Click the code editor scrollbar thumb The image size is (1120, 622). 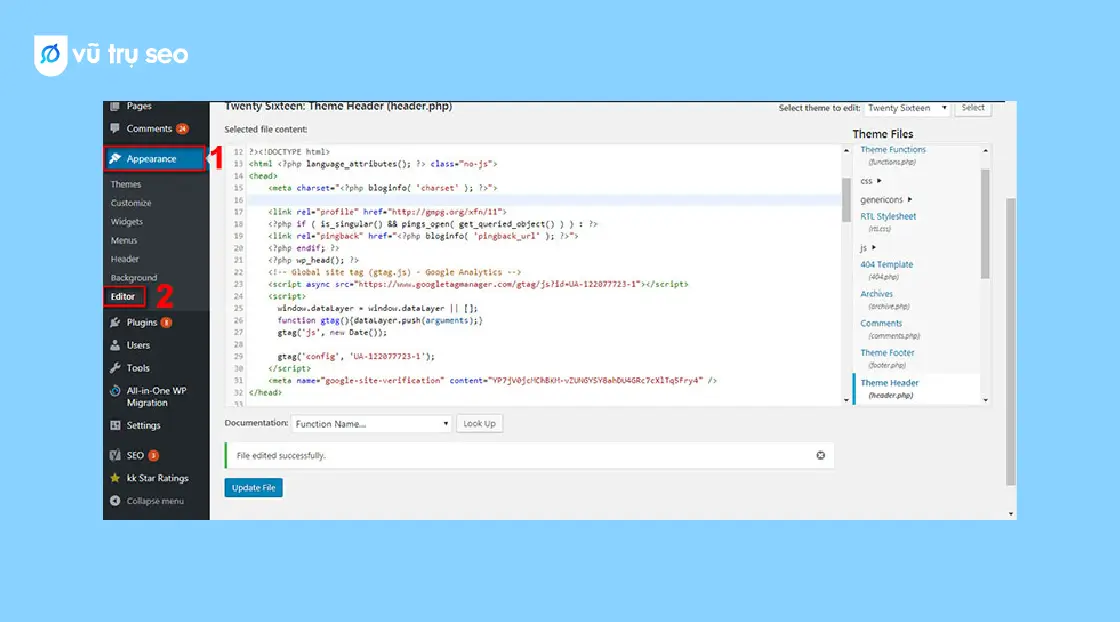[846, 200]
